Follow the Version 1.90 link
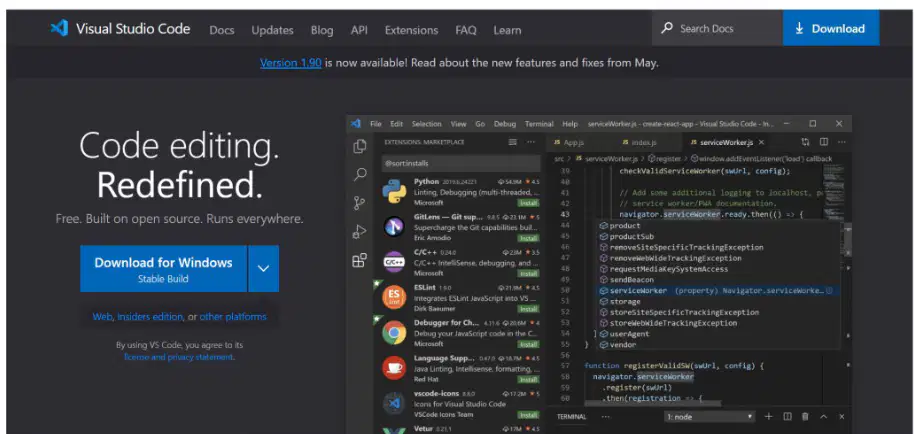 [290, 63]
